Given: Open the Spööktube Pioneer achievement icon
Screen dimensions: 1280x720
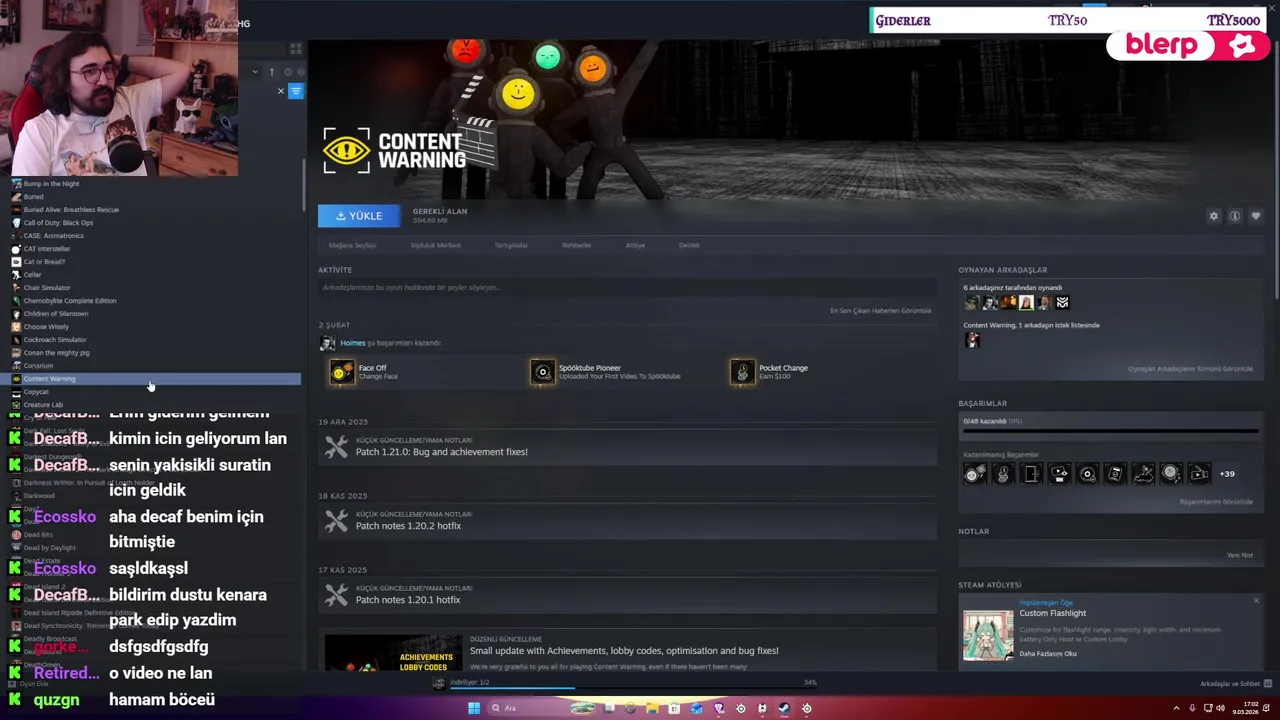Looking at the screenshot, I should pyautogui.click(x=542, y=372).
